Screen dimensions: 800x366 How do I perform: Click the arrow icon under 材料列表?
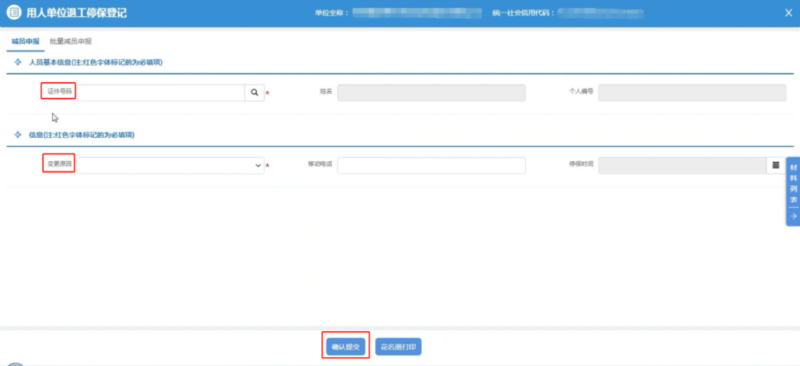[793, 216]
